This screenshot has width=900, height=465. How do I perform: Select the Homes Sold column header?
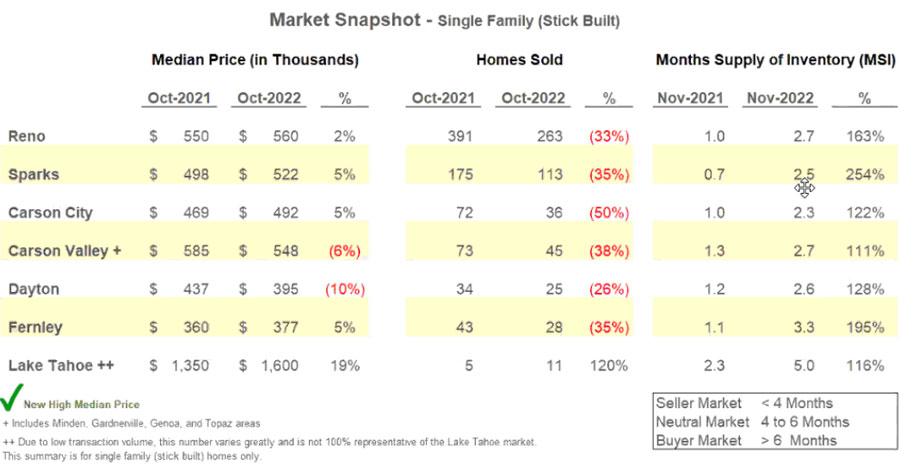pos(520,60)
